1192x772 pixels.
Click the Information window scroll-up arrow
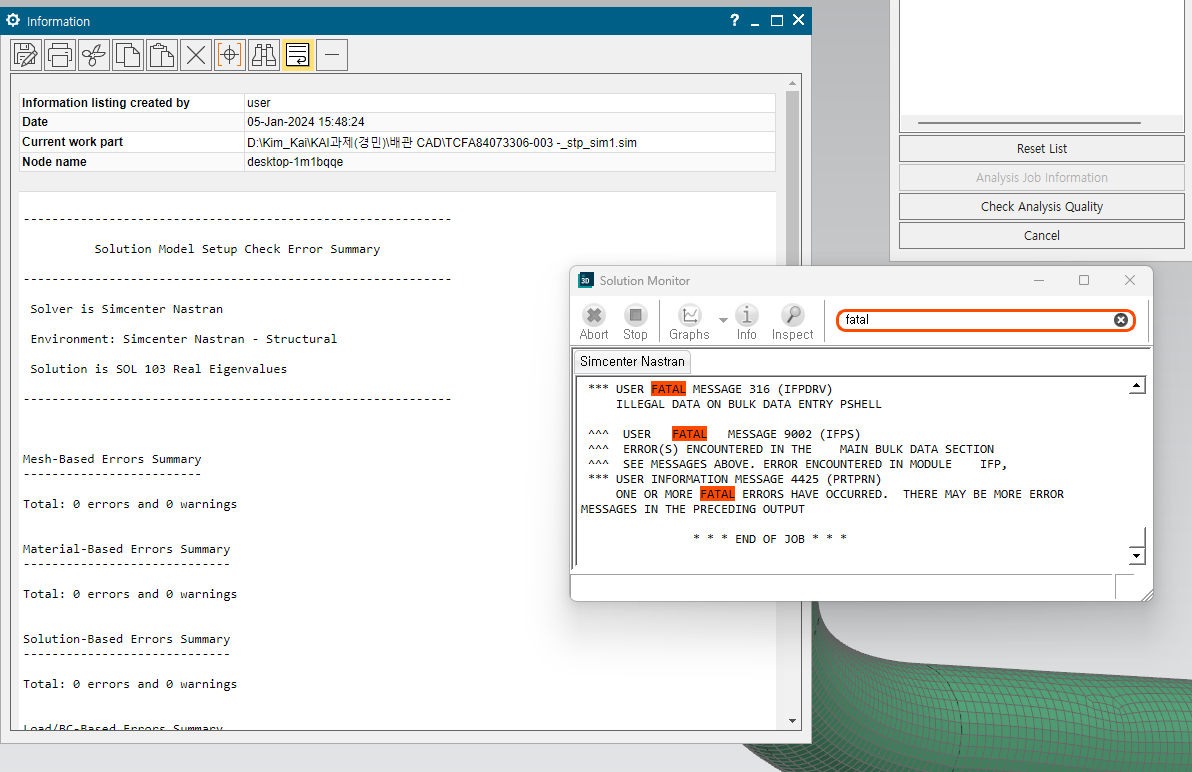pyautogui.click(x=792, y=83)
